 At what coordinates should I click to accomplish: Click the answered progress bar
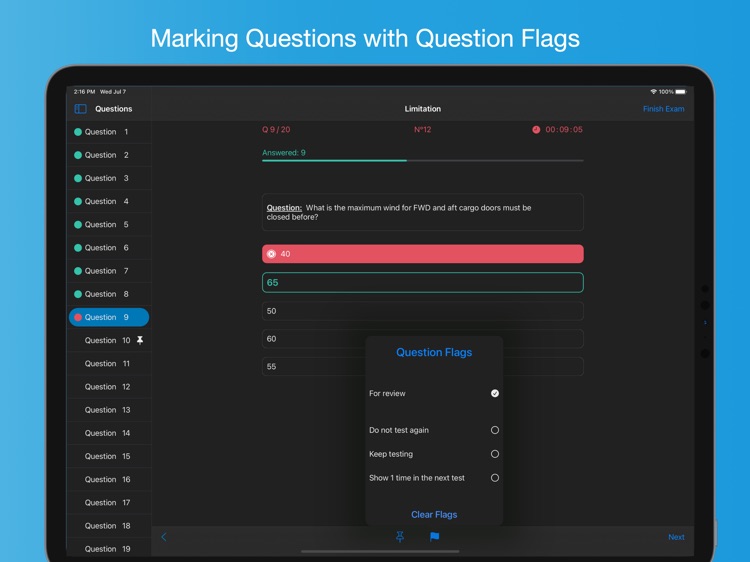click(x=423, y=161)
